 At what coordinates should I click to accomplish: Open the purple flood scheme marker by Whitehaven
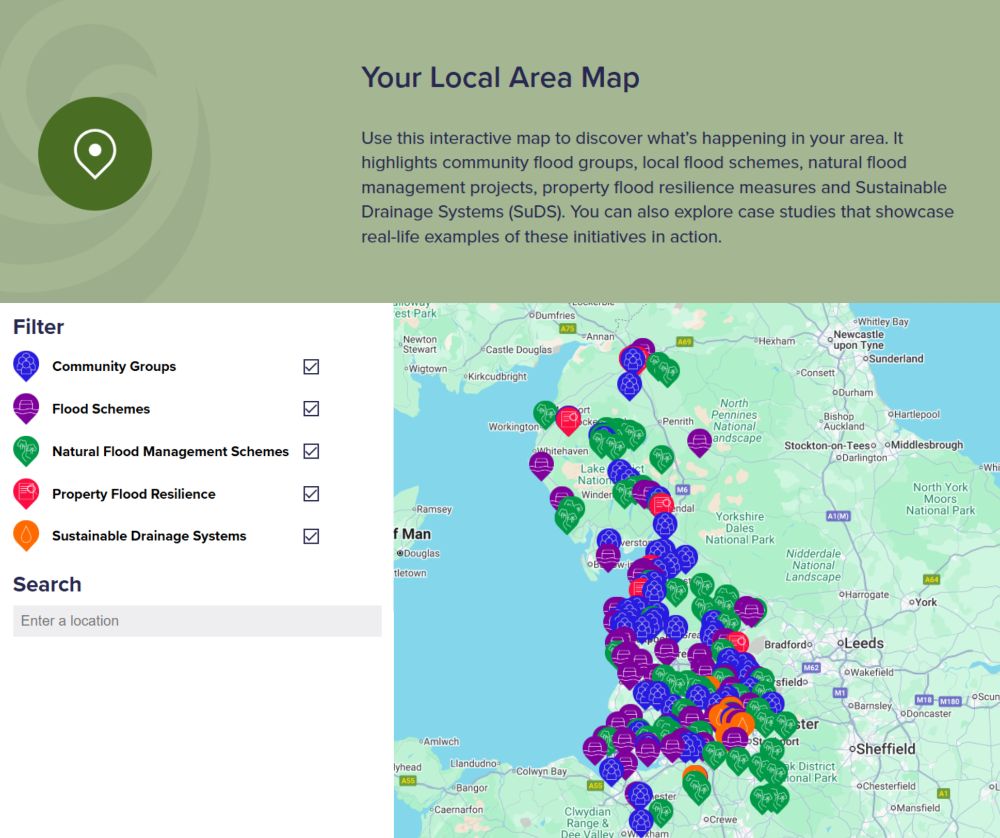(541, 464)
